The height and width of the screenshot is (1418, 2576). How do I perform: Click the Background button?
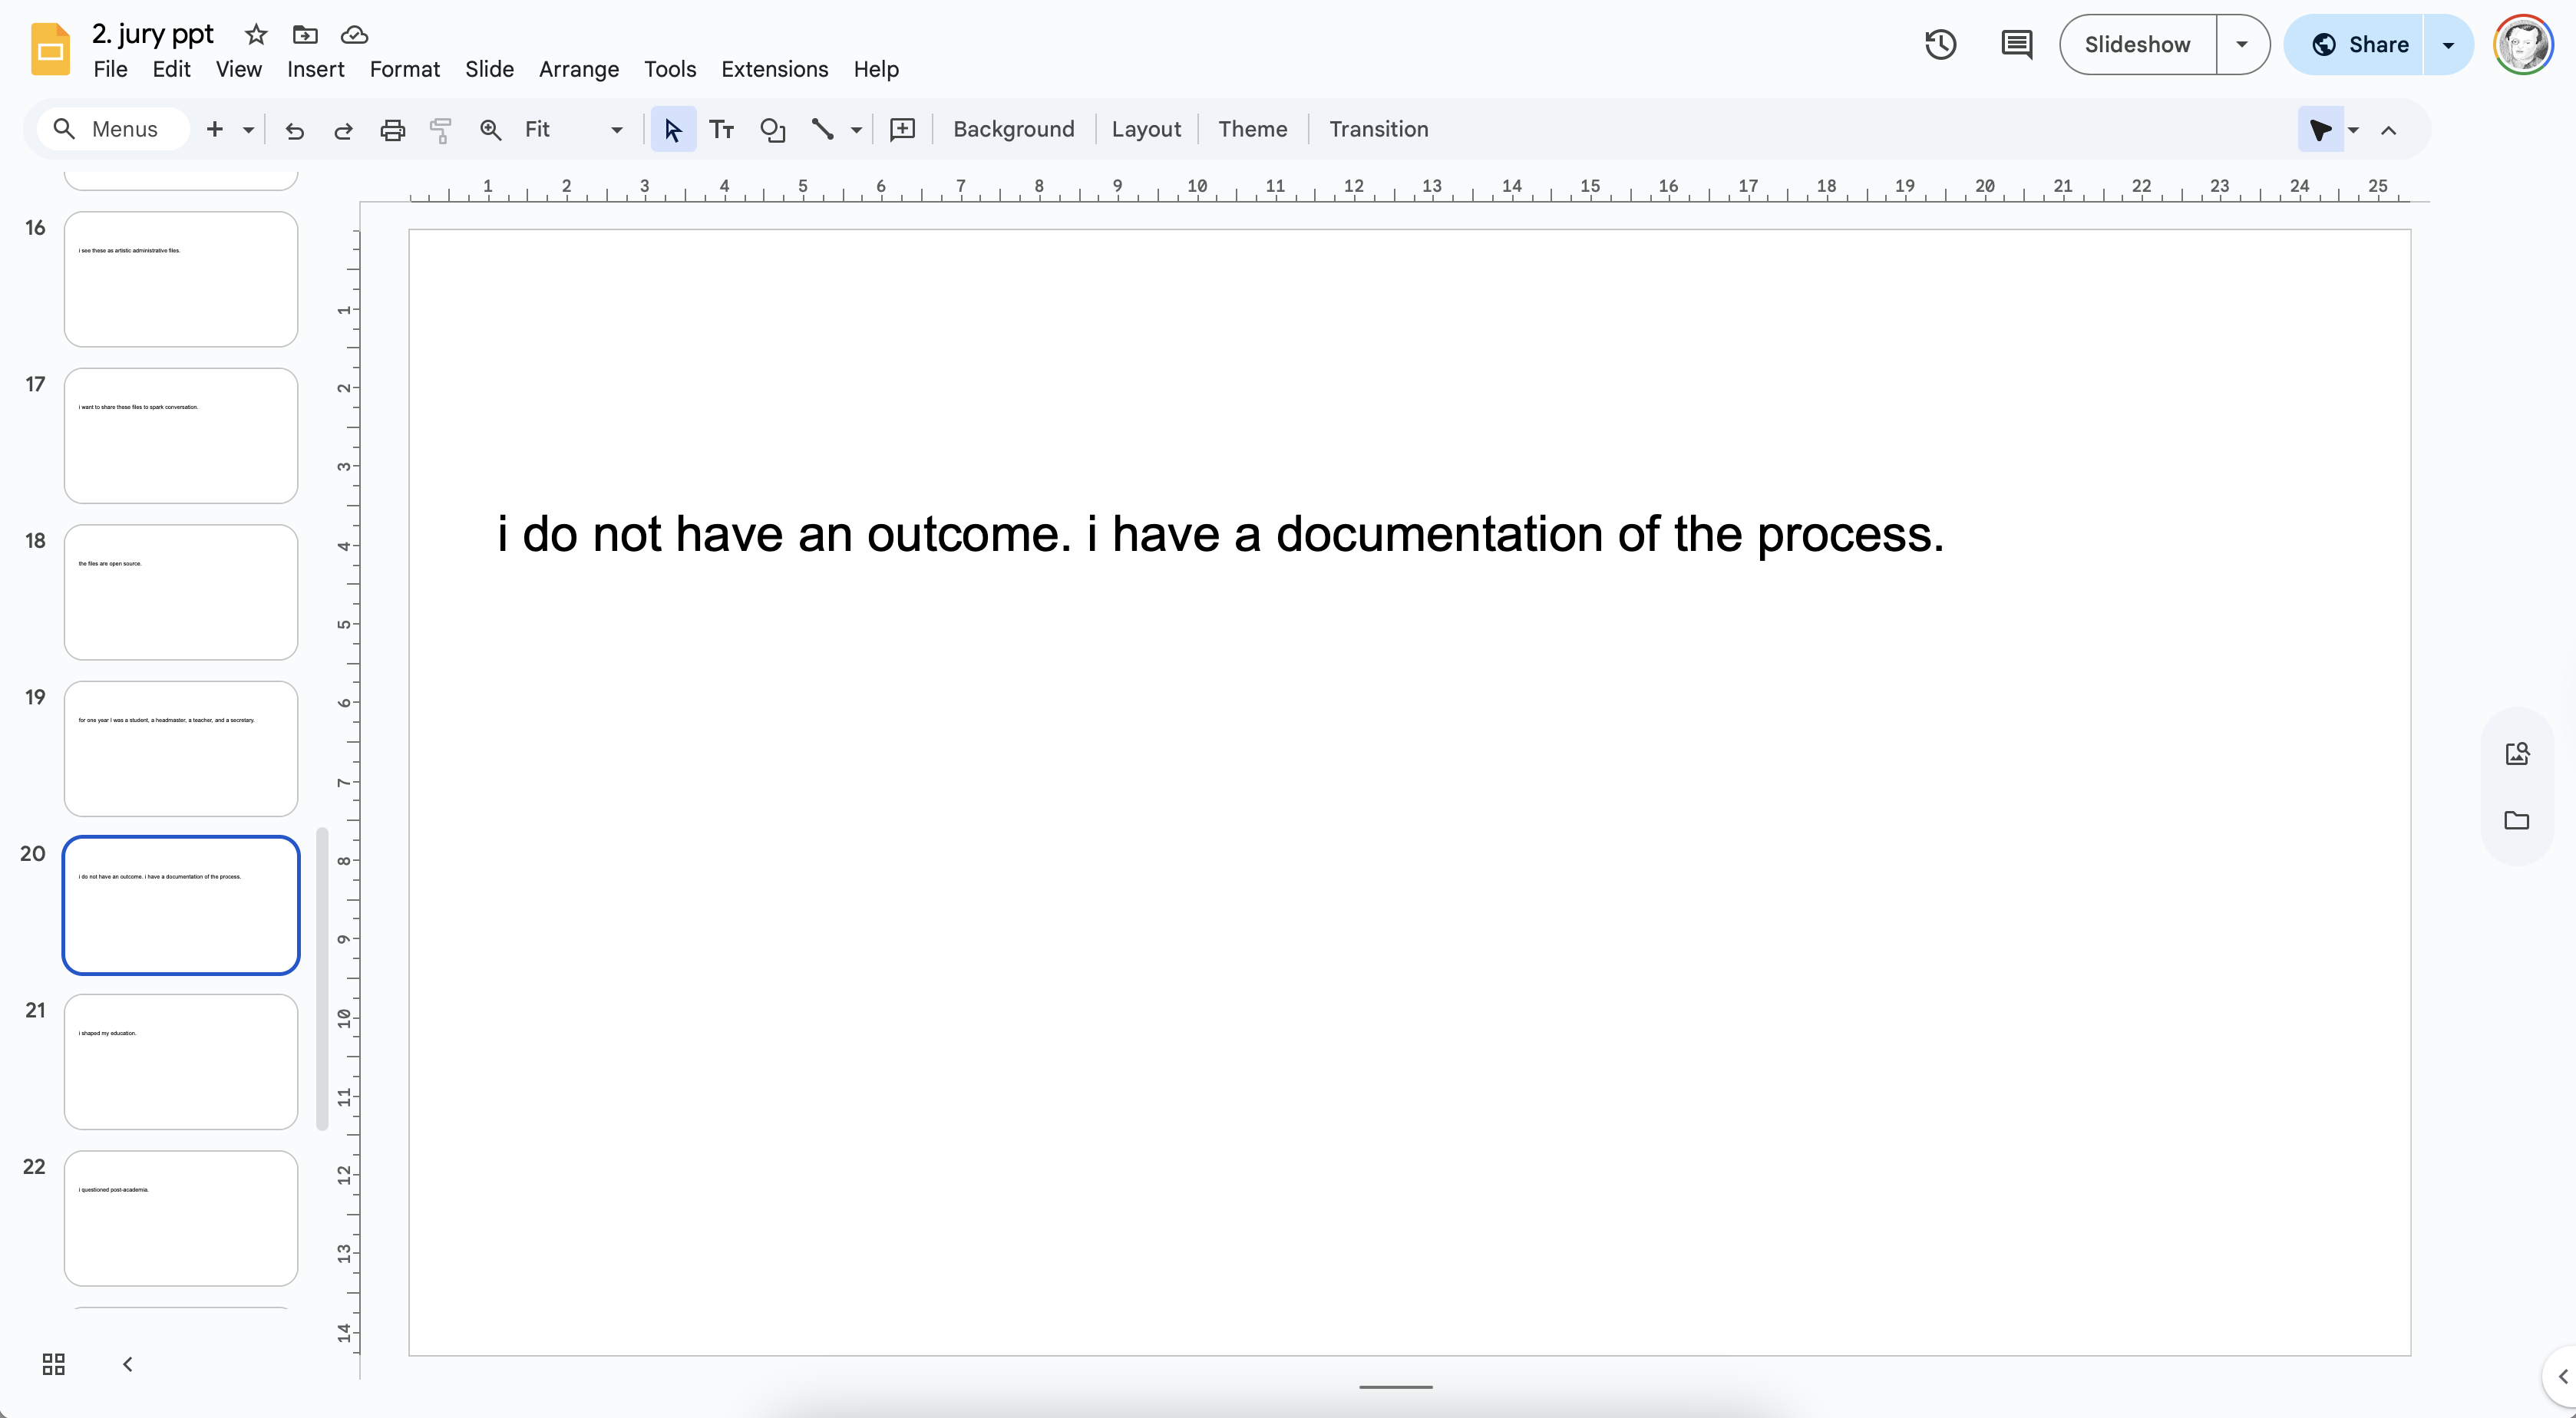1013,130
